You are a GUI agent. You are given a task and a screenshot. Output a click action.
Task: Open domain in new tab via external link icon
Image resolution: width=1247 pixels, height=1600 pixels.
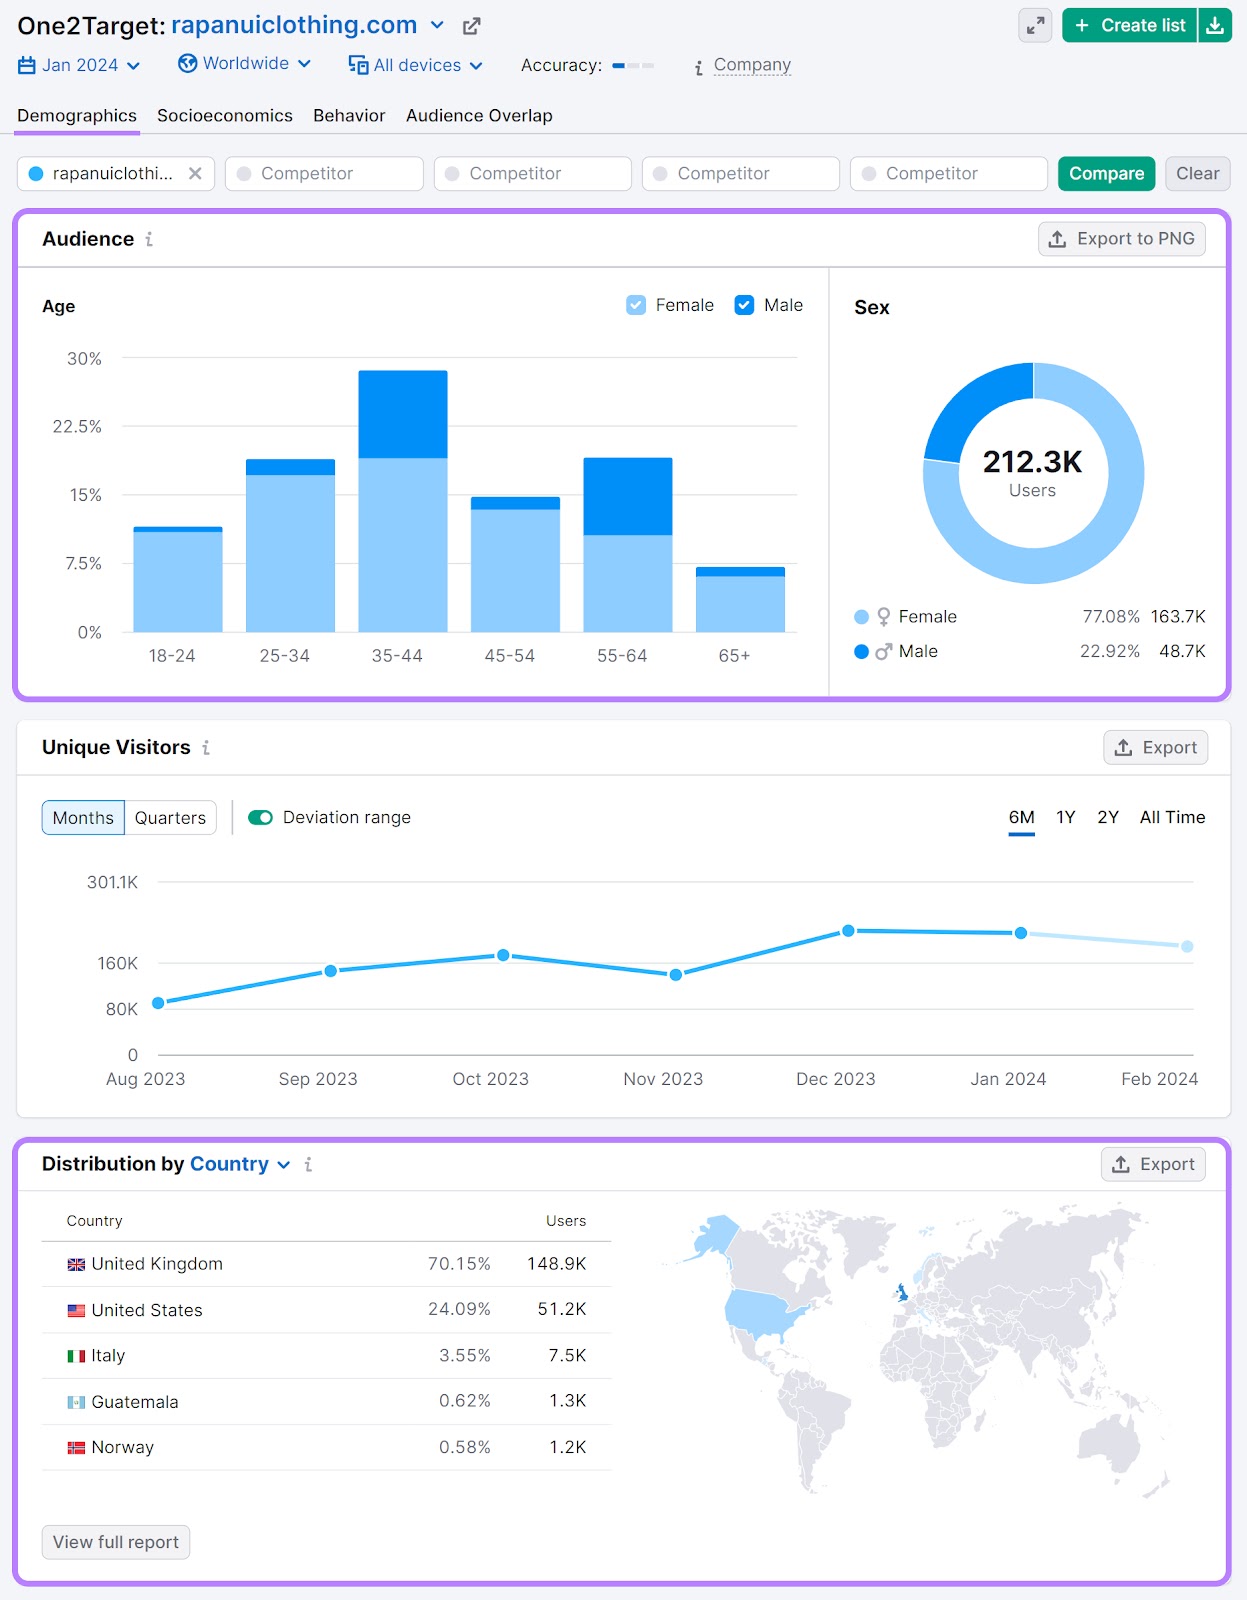click(471, 26)
